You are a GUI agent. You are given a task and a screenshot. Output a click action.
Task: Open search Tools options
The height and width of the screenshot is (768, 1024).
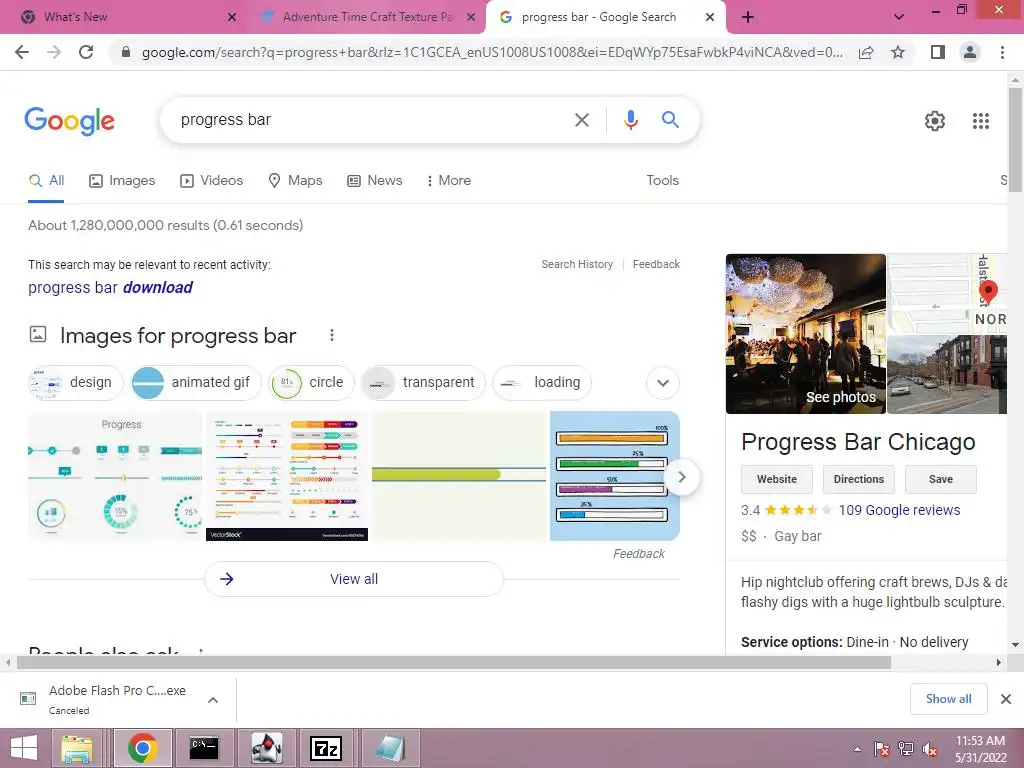tap(662, 181)
